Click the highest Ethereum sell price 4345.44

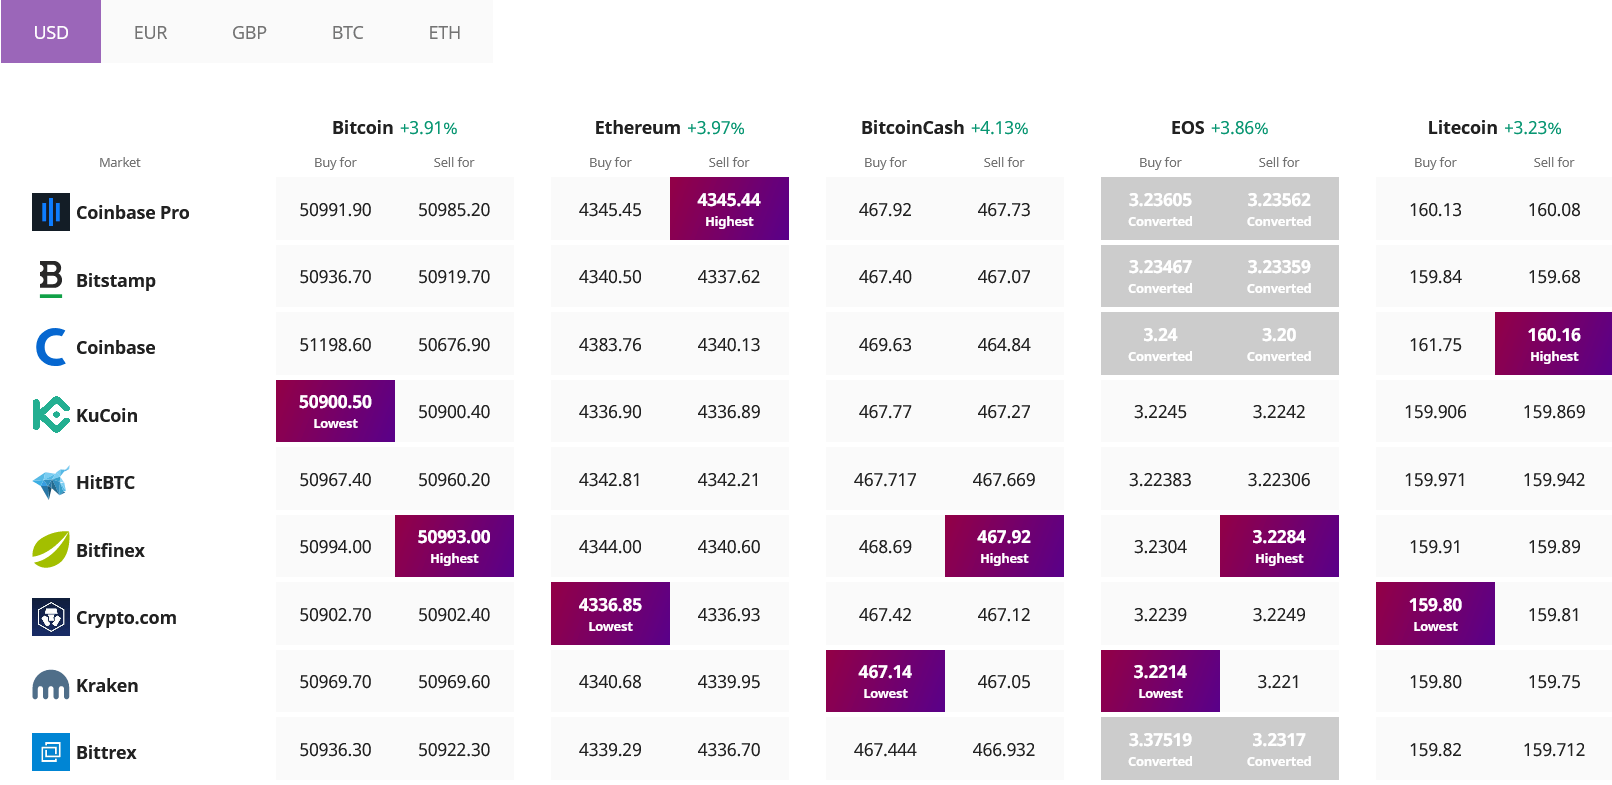point(729,209)
